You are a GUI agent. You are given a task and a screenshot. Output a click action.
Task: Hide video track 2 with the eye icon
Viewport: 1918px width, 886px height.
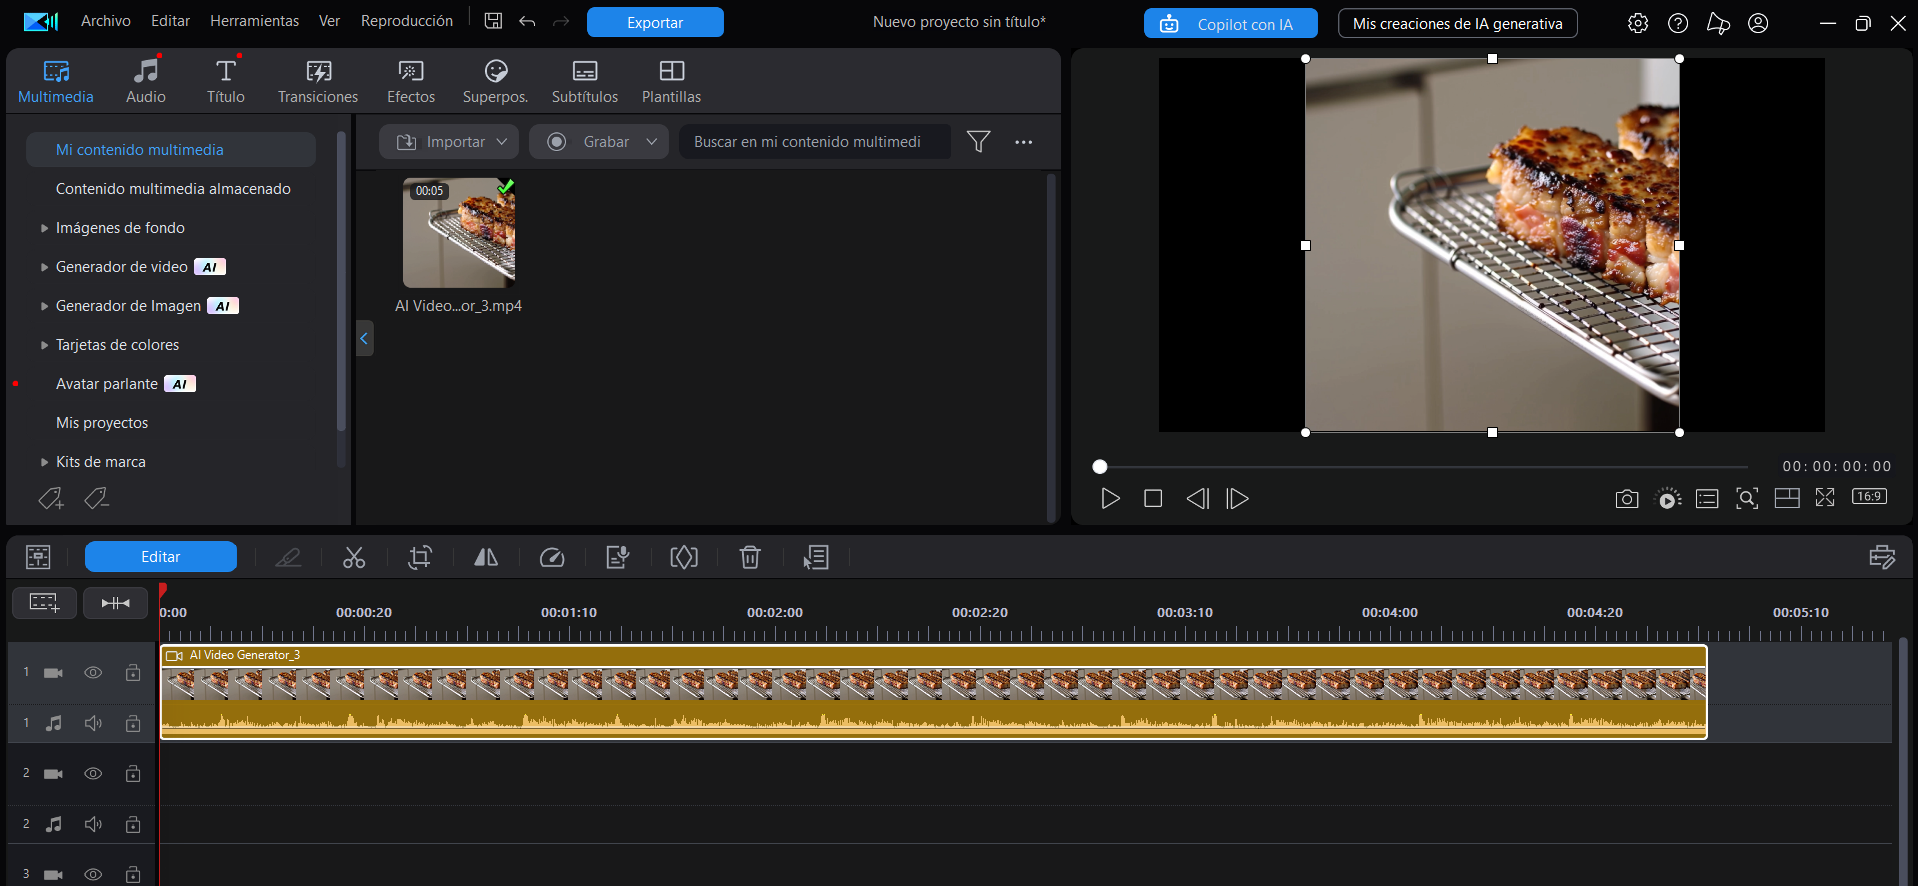[x=93, y=774]
